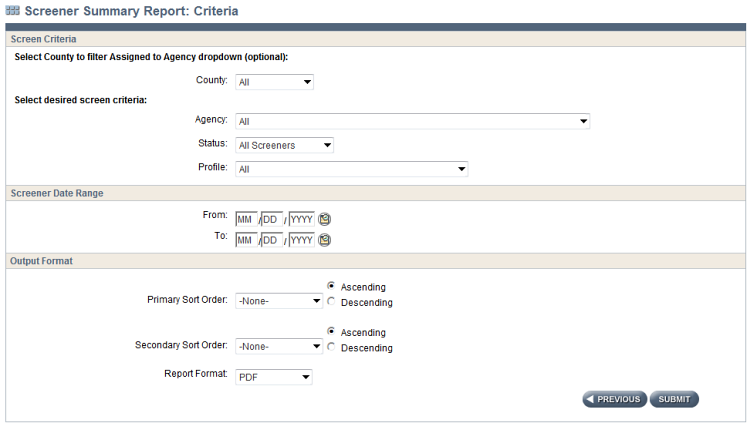The height and width of the screenshot is (425, 750).
Task: Select Descending for Secondary Sort Order
Action: [331, 348]
